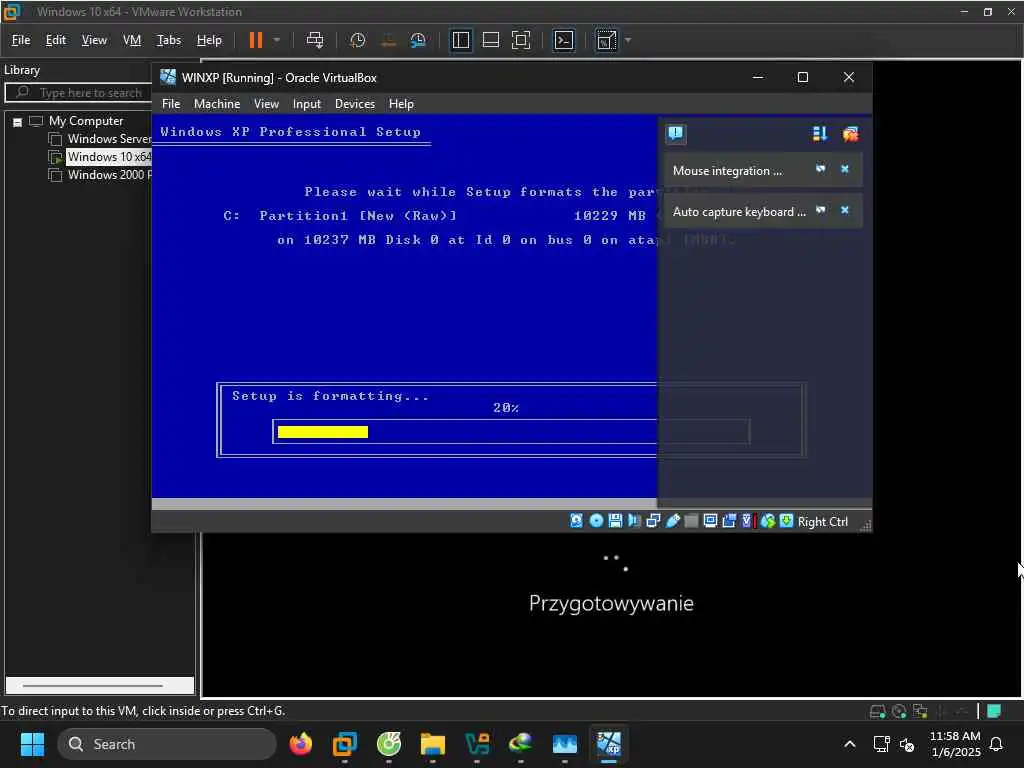1024x768 pixels.
Task: Open the VMware VM menu
Action: pos(132,40)
